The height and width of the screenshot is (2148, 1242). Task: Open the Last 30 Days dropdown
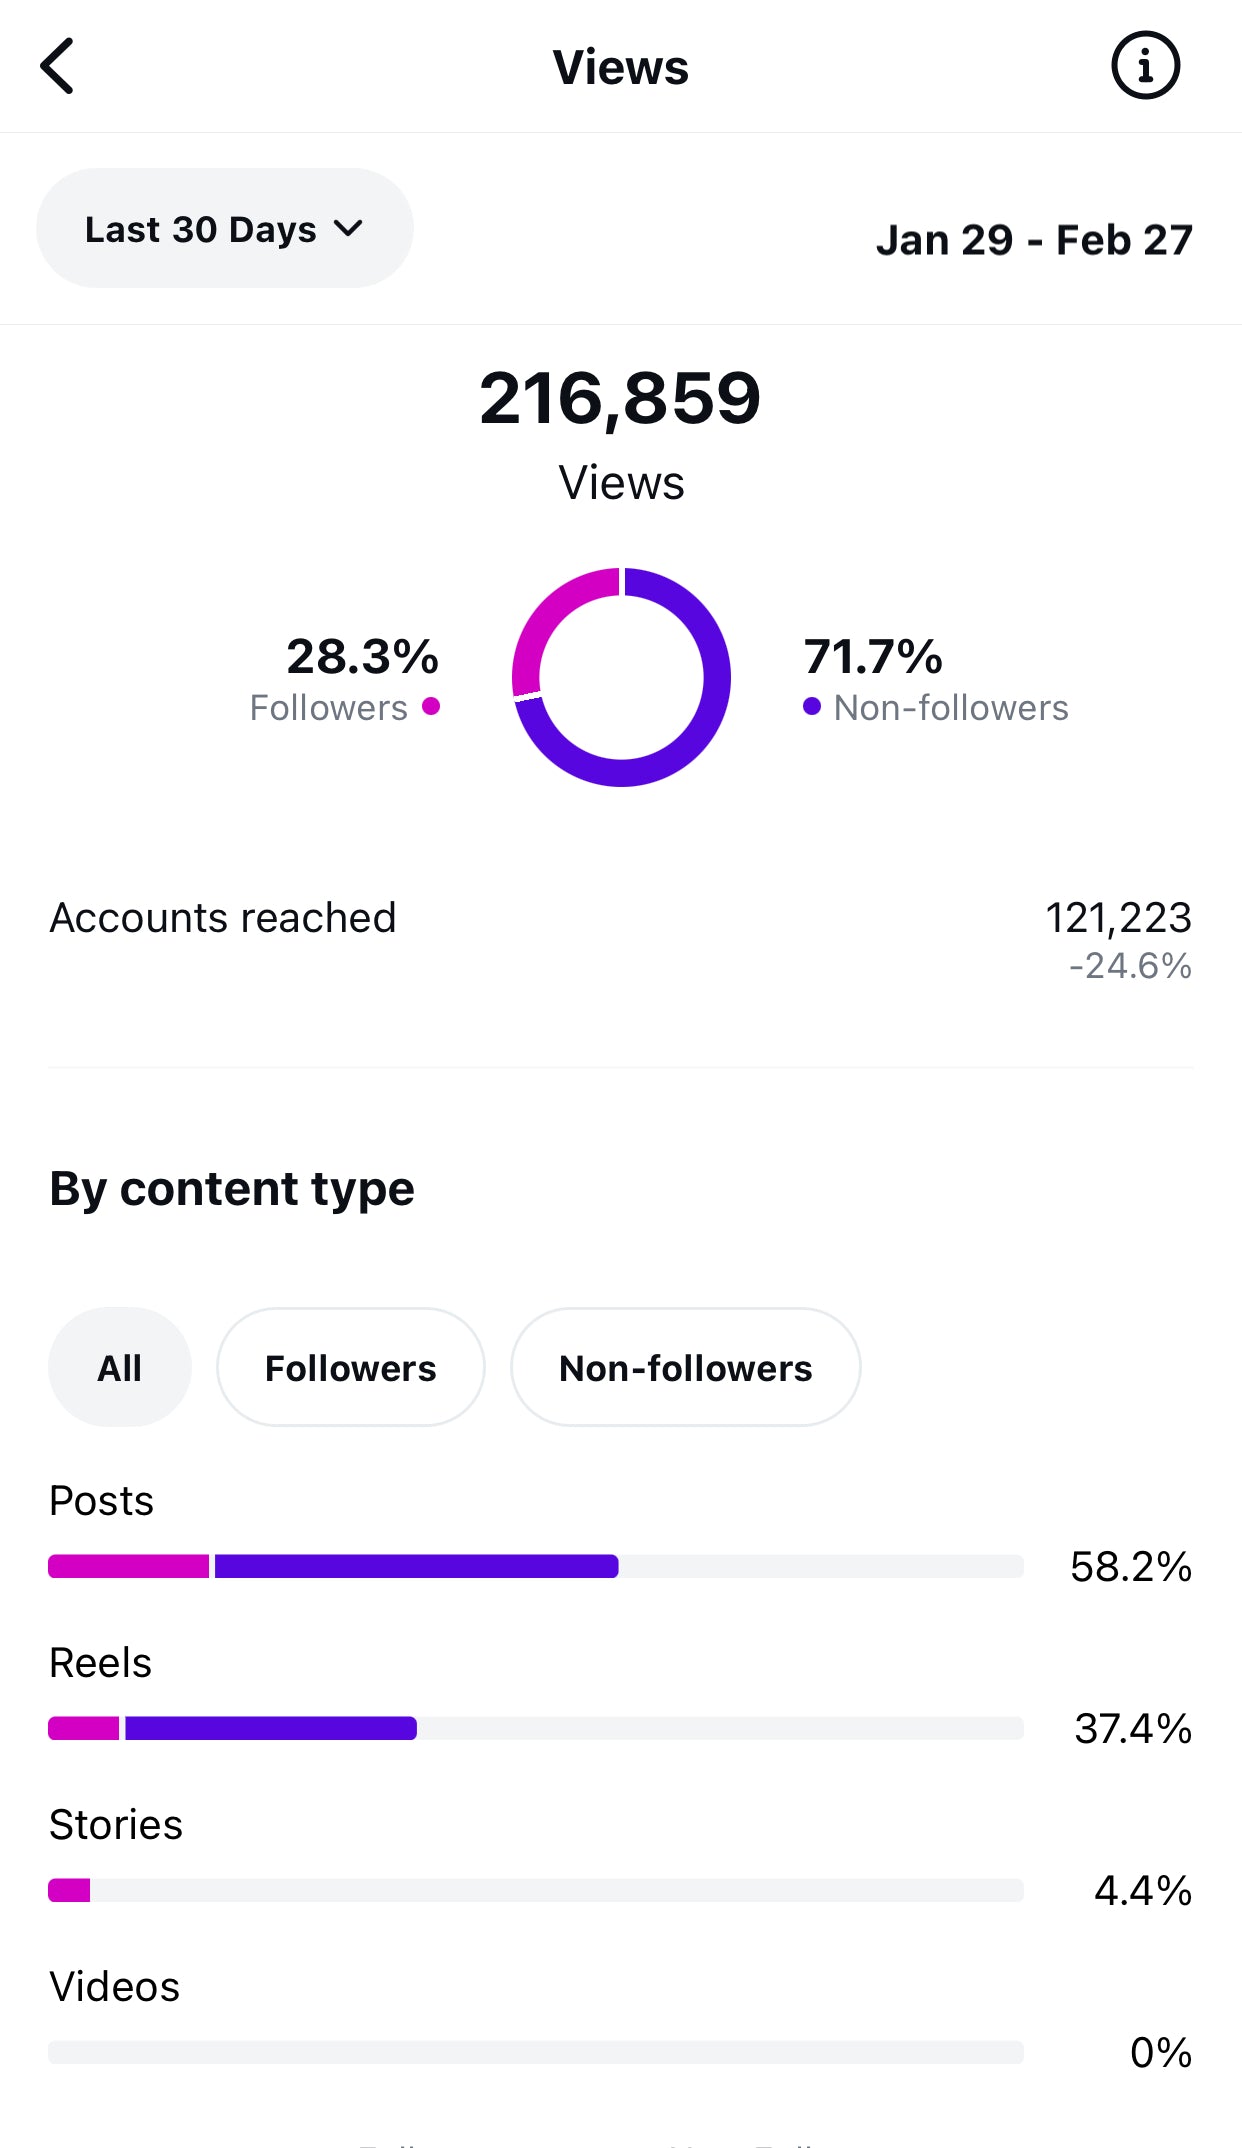click(x=225, y=228)
